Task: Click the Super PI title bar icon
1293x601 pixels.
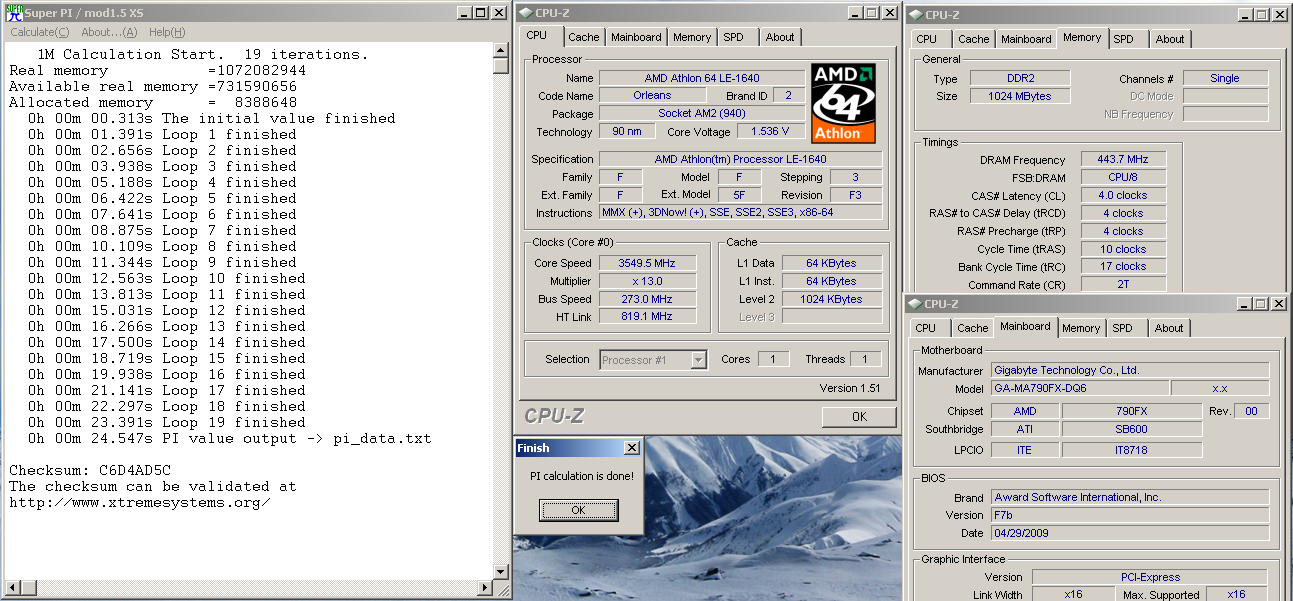Action: click(x=13, y=13)
